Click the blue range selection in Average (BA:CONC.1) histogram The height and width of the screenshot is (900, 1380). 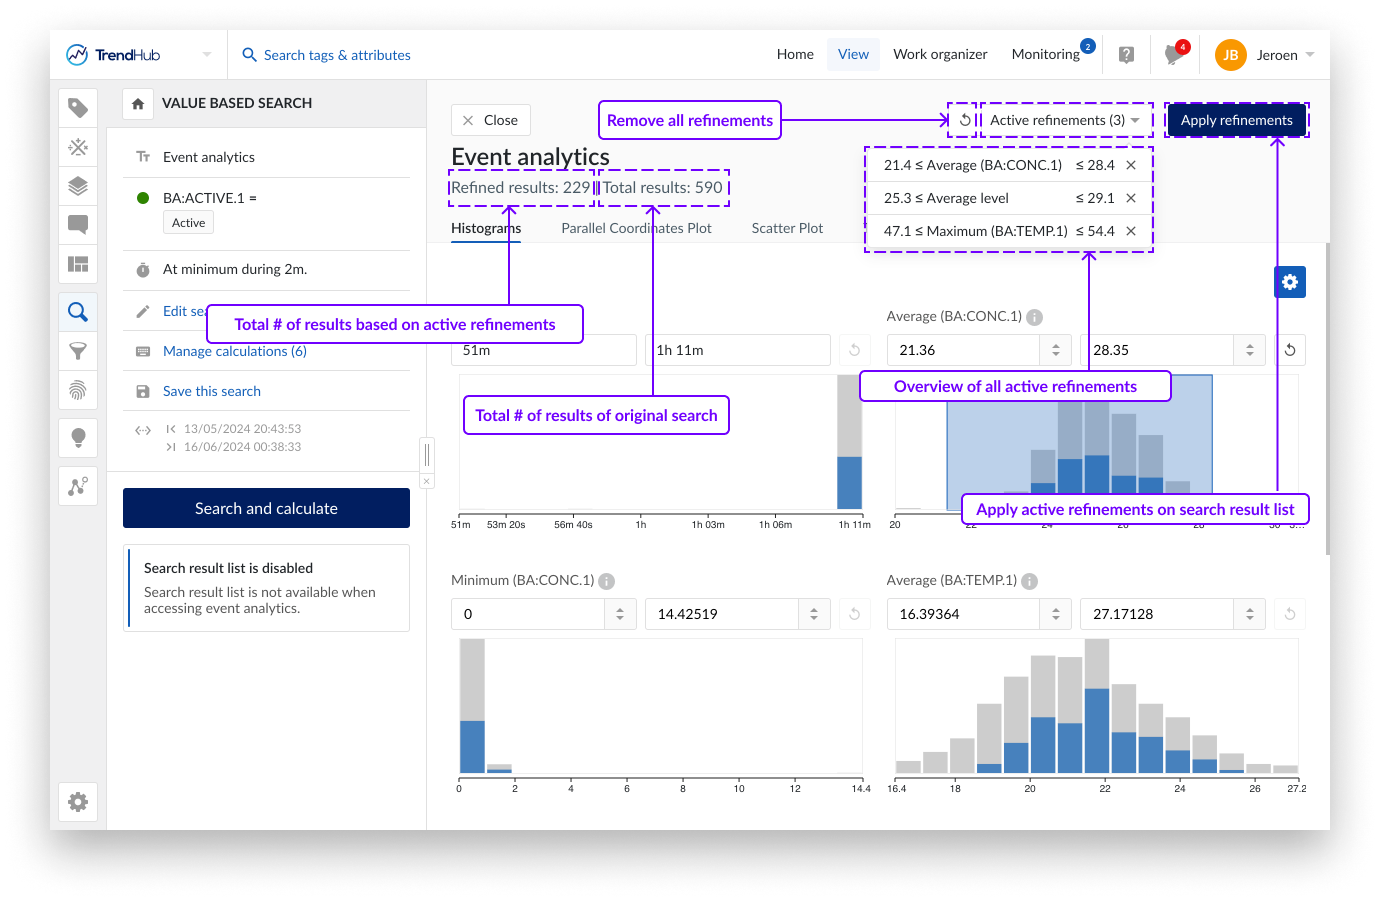point(1000,440)
